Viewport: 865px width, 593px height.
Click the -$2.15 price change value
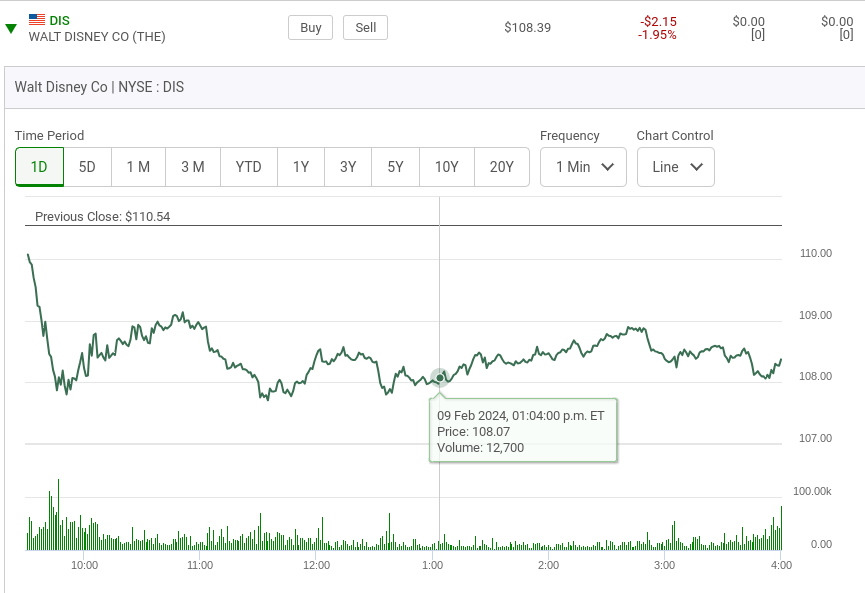click(658, 22)
